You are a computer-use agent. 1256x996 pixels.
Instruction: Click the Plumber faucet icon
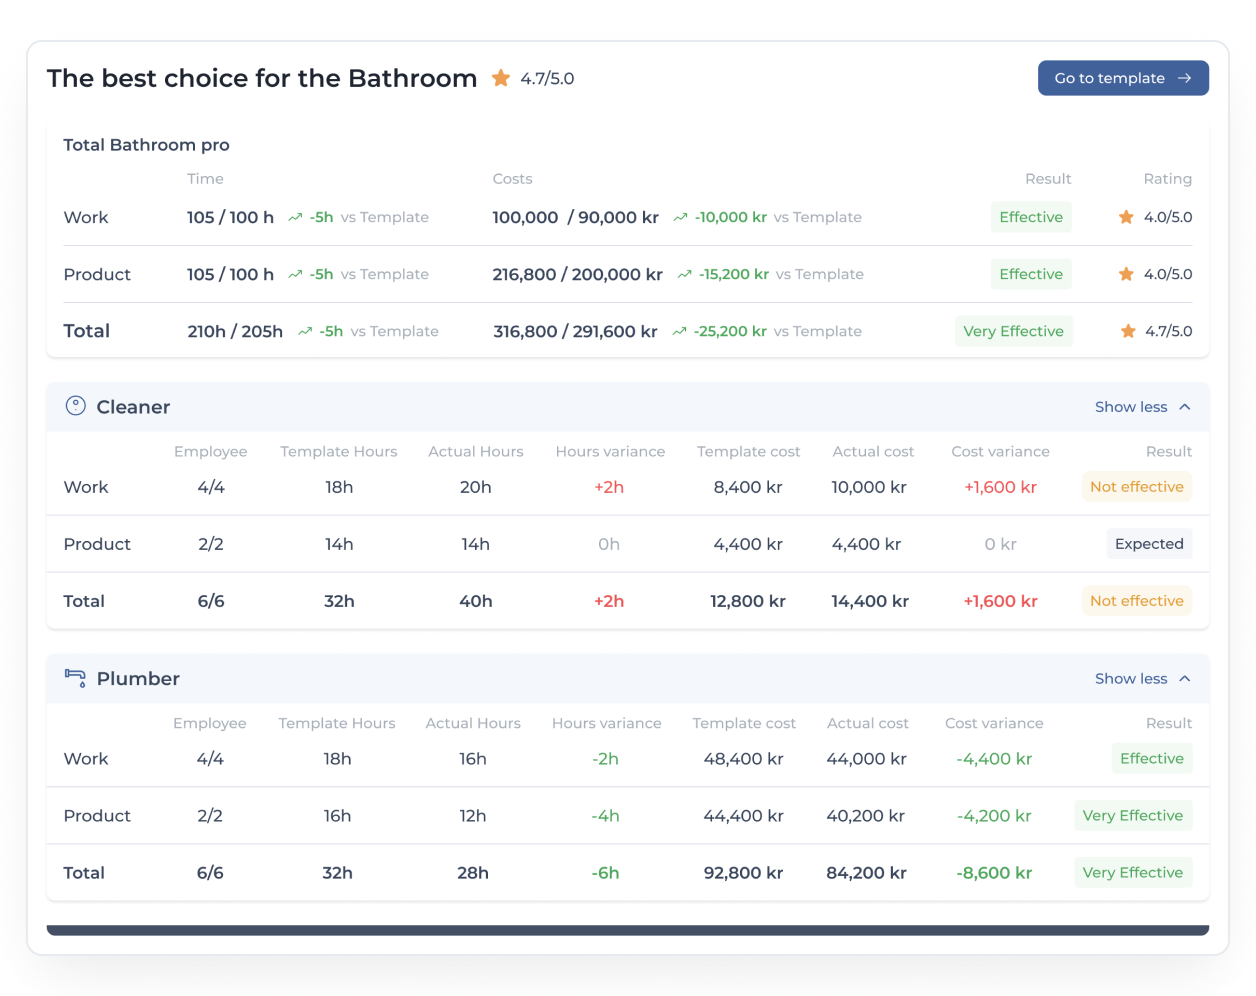point(75,677)
